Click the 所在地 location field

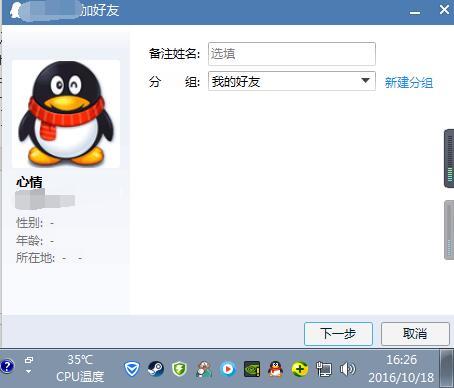pos(49,257)
